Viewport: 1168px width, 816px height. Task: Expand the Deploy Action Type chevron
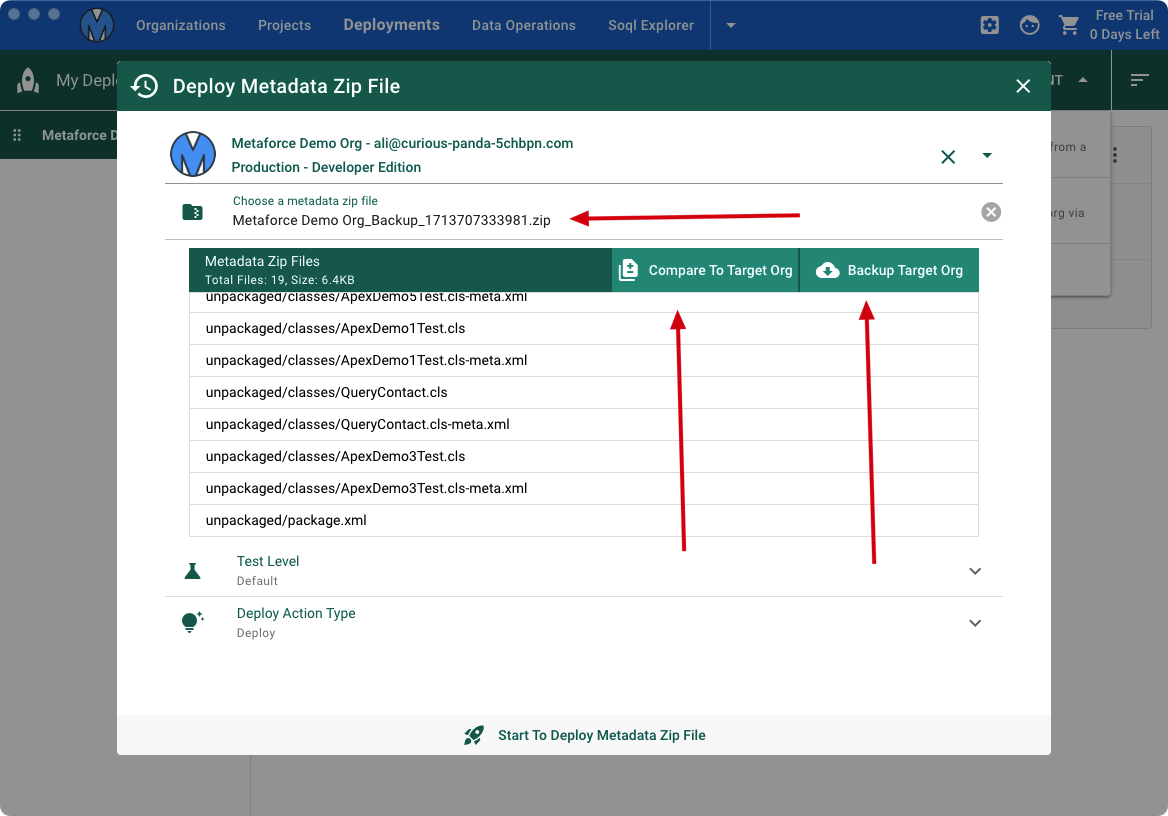coord(975,623)
